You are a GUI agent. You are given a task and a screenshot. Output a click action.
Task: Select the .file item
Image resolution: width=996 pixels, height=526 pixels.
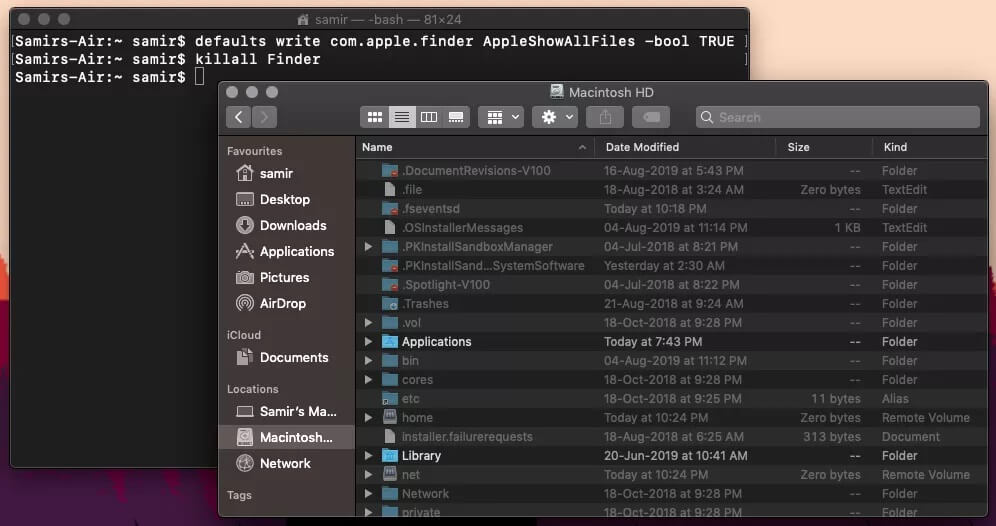point(671,190)
